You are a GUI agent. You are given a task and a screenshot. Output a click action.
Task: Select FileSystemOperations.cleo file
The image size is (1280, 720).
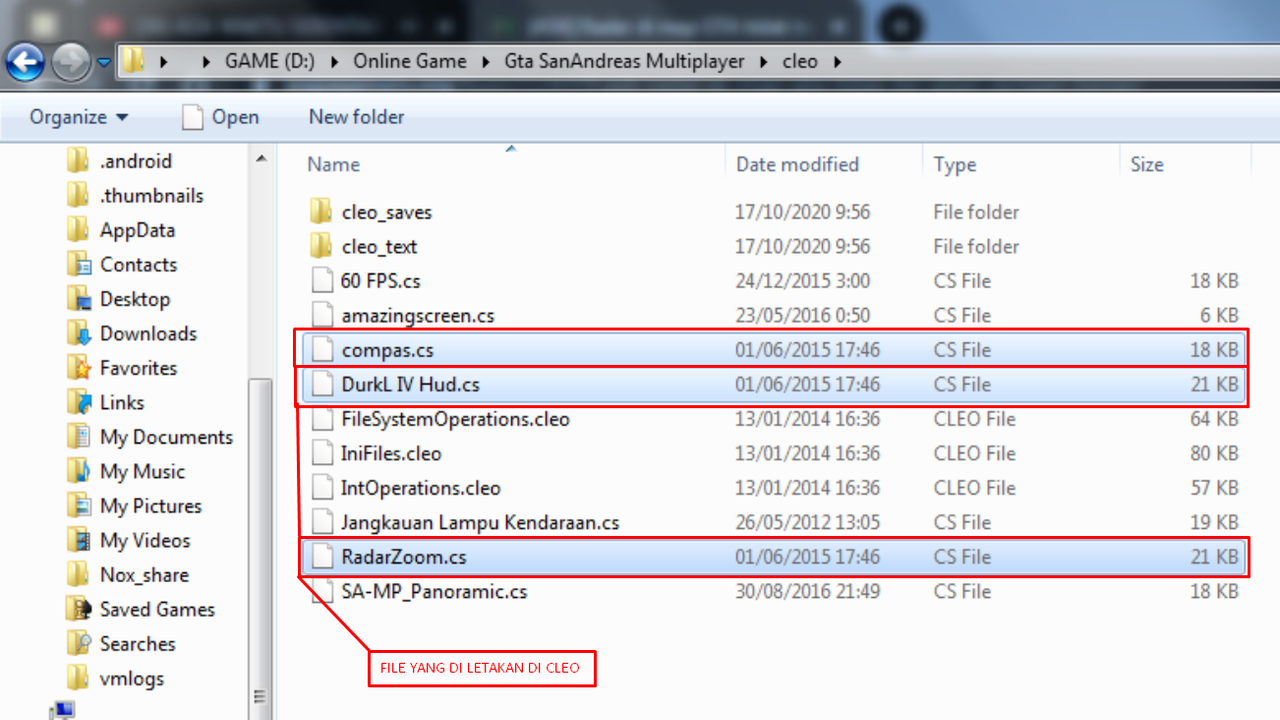click(455, 419)
